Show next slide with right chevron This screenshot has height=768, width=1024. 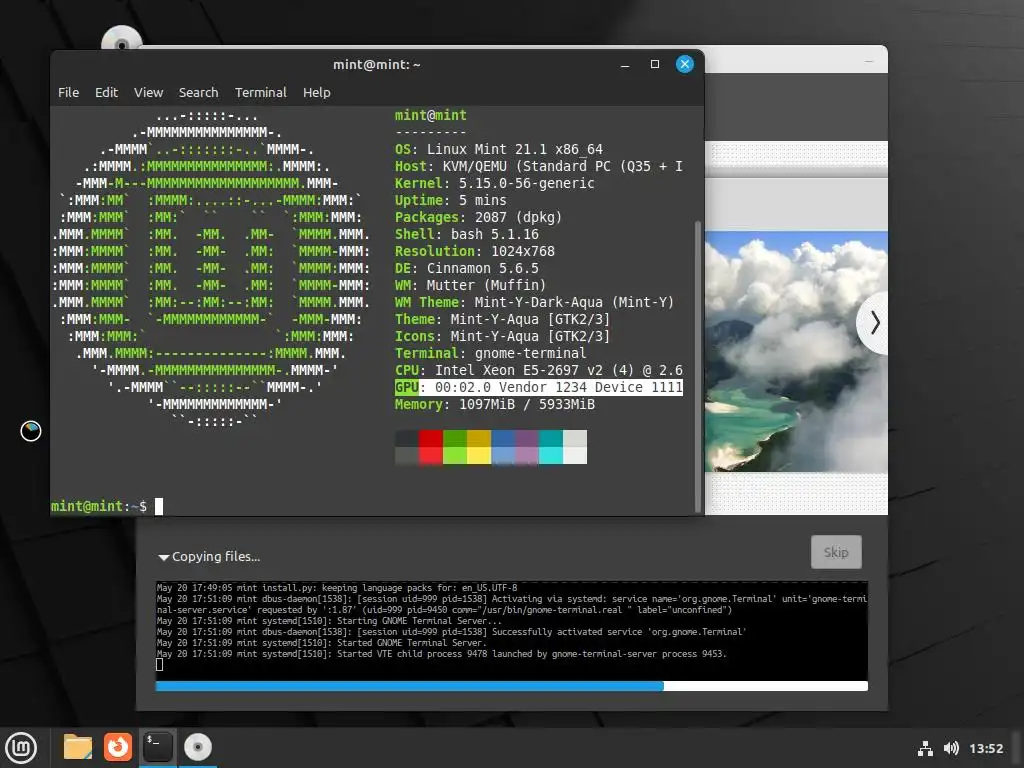click(x=874, y=323)
